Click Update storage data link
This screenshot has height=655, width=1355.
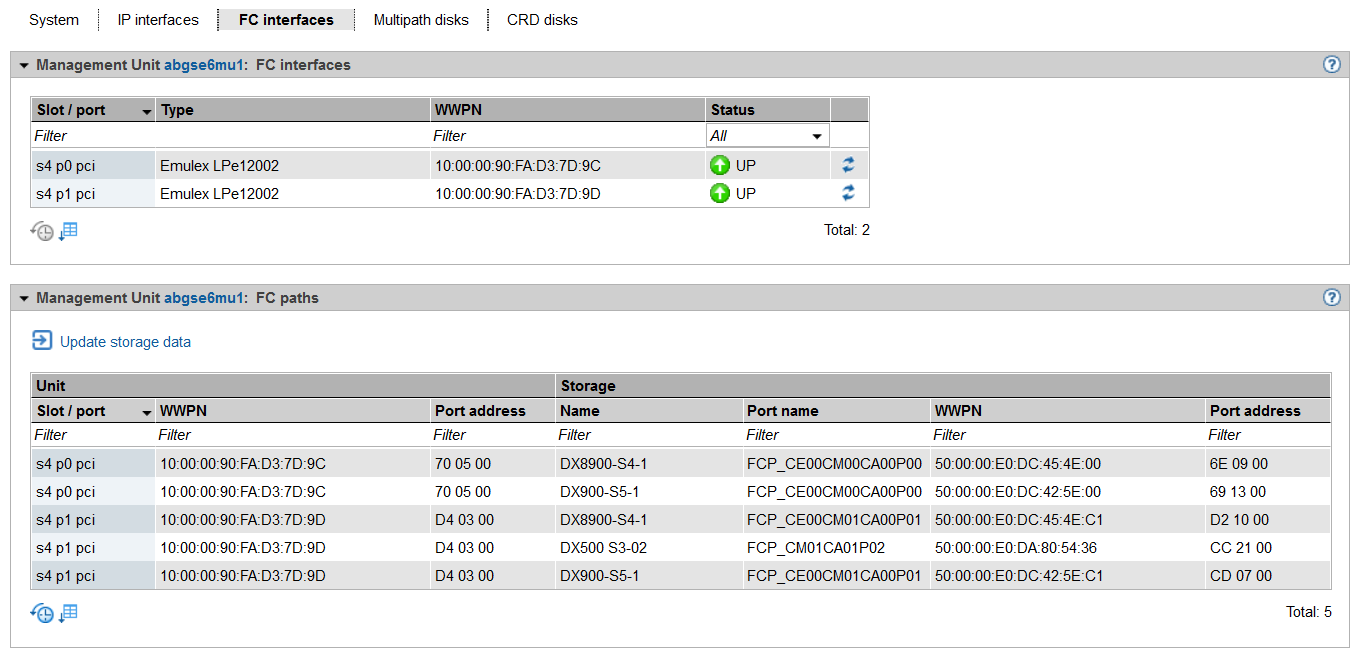[125, 342]
